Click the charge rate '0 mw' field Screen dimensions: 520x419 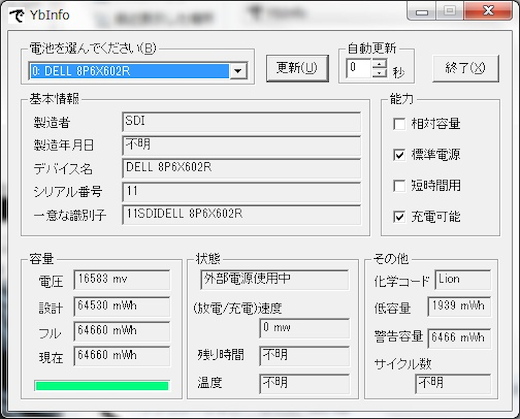click(305, 328)
